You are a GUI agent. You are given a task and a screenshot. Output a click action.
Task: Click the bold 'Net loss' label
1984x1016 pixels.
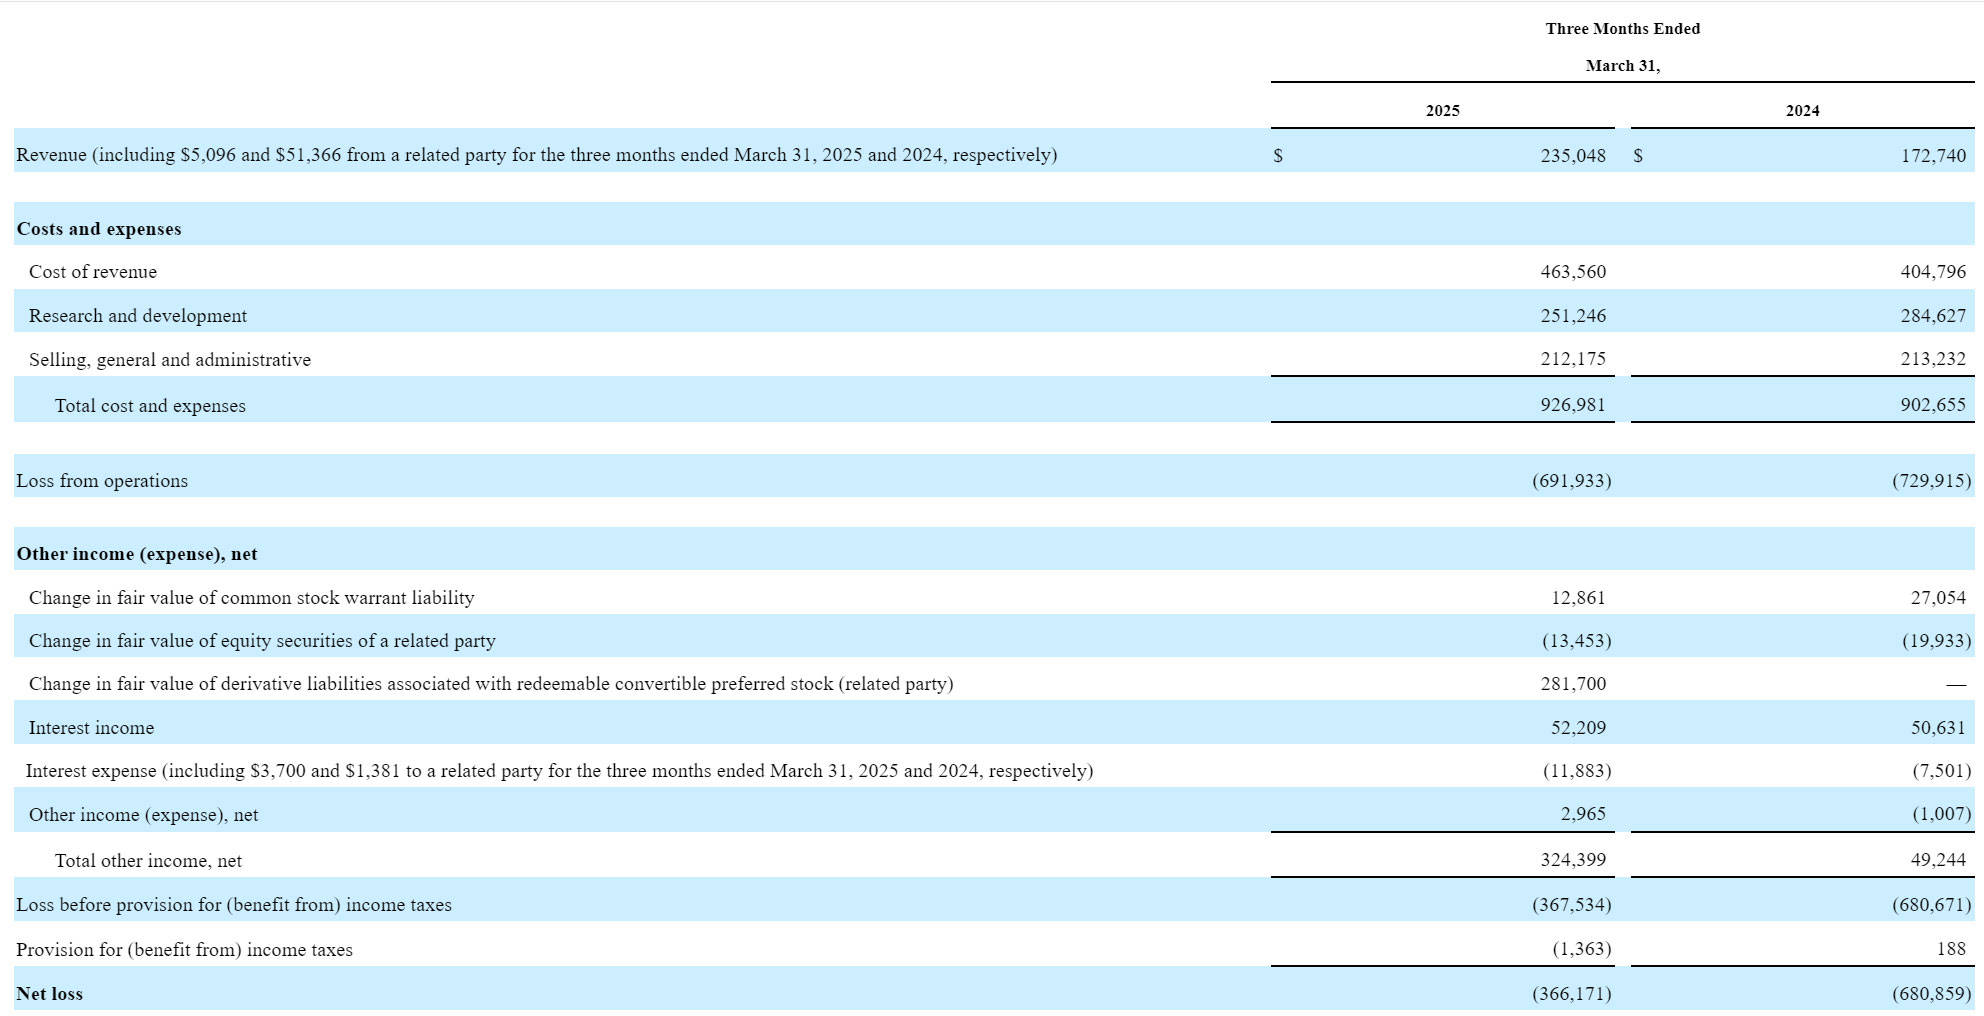tap(49, 994)
